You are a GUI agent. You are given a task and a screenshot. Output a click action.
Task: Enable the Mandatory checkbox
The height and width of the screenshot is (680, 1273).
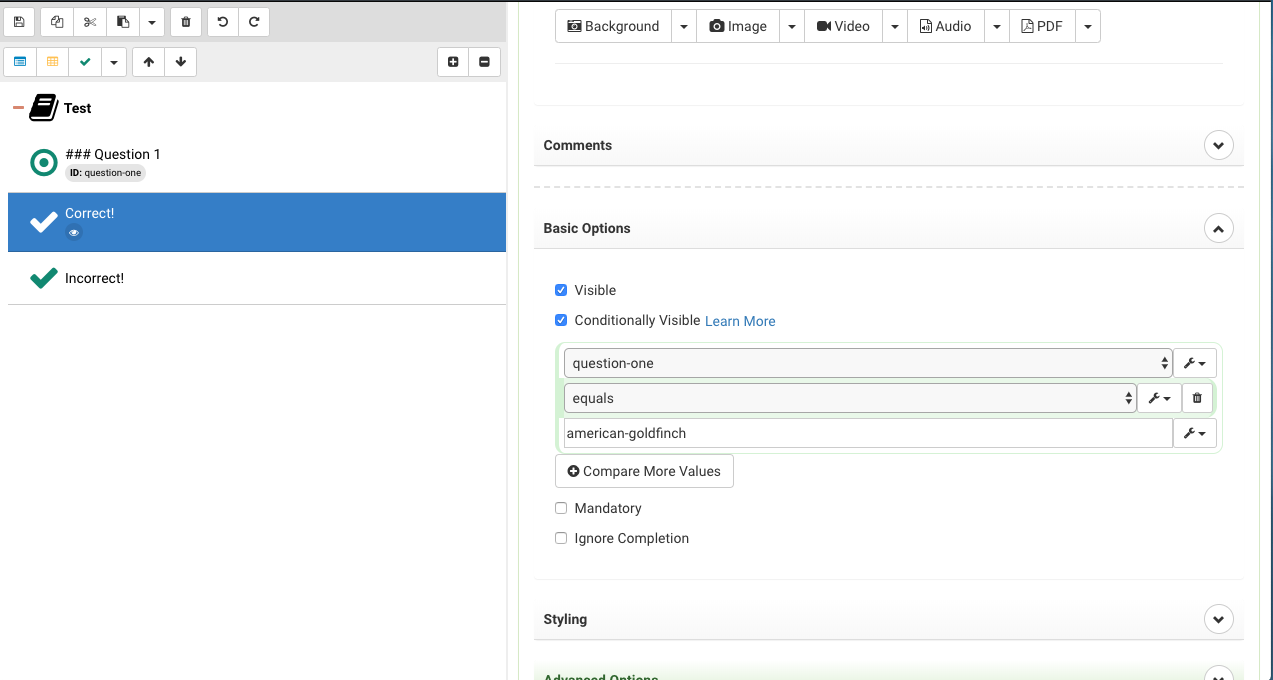[561, 508]
